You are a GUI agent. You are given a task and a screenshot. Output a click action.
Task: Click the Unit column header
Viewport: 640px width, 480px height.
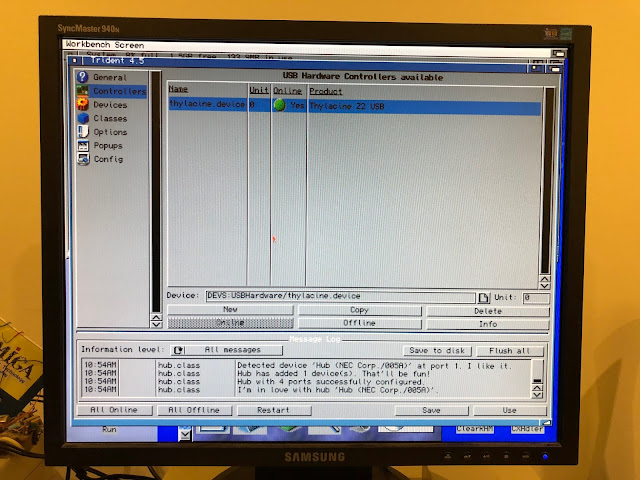coord(259,90)
